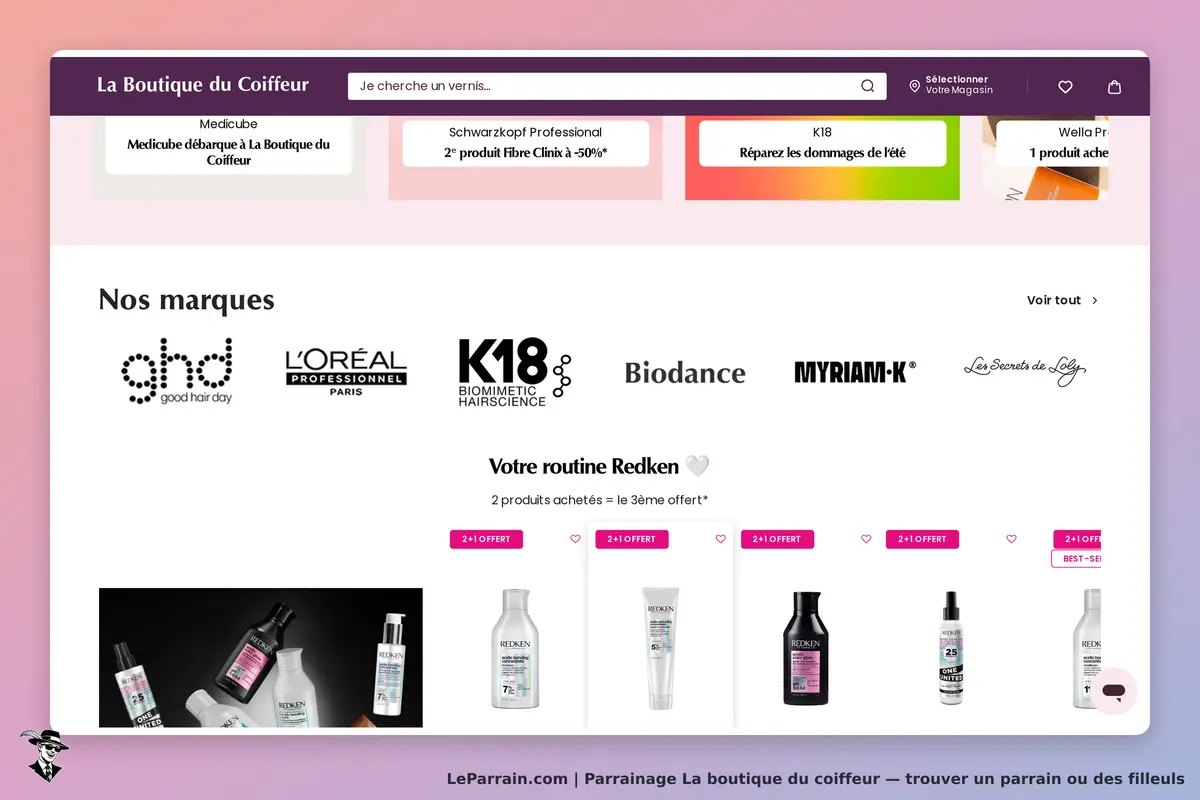
Task: Open the shopping bag cart icon
Action: click(x=1114, y=87)
